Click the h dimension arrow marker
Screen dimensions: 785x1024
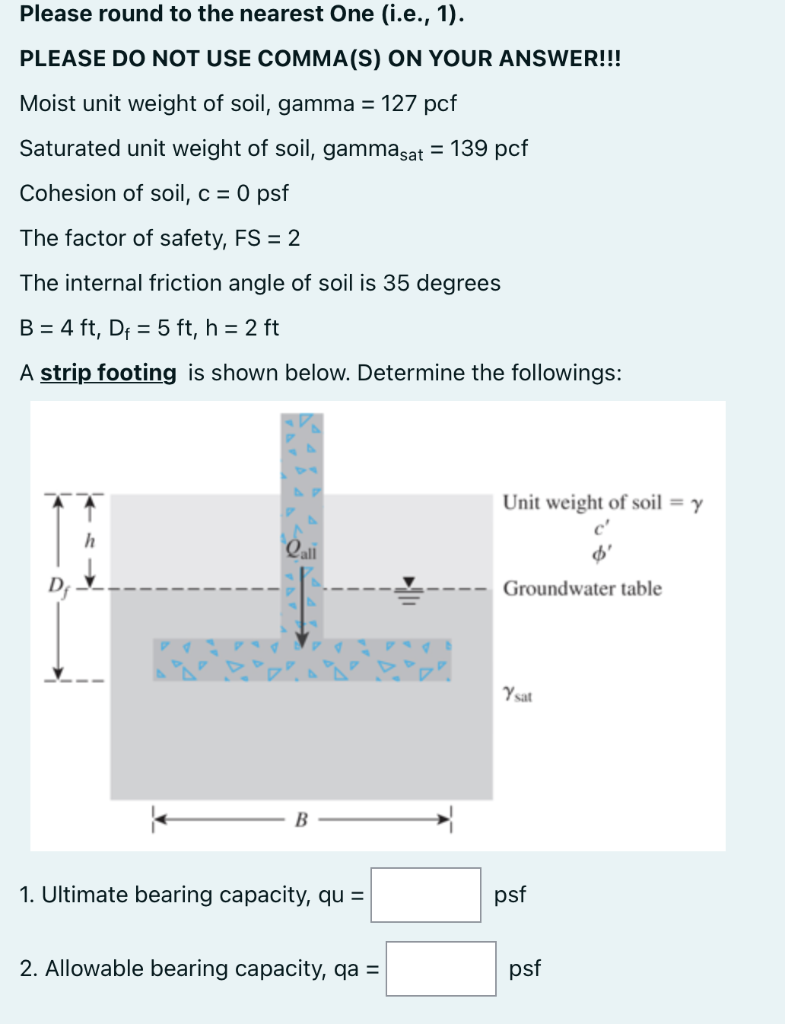88,540
